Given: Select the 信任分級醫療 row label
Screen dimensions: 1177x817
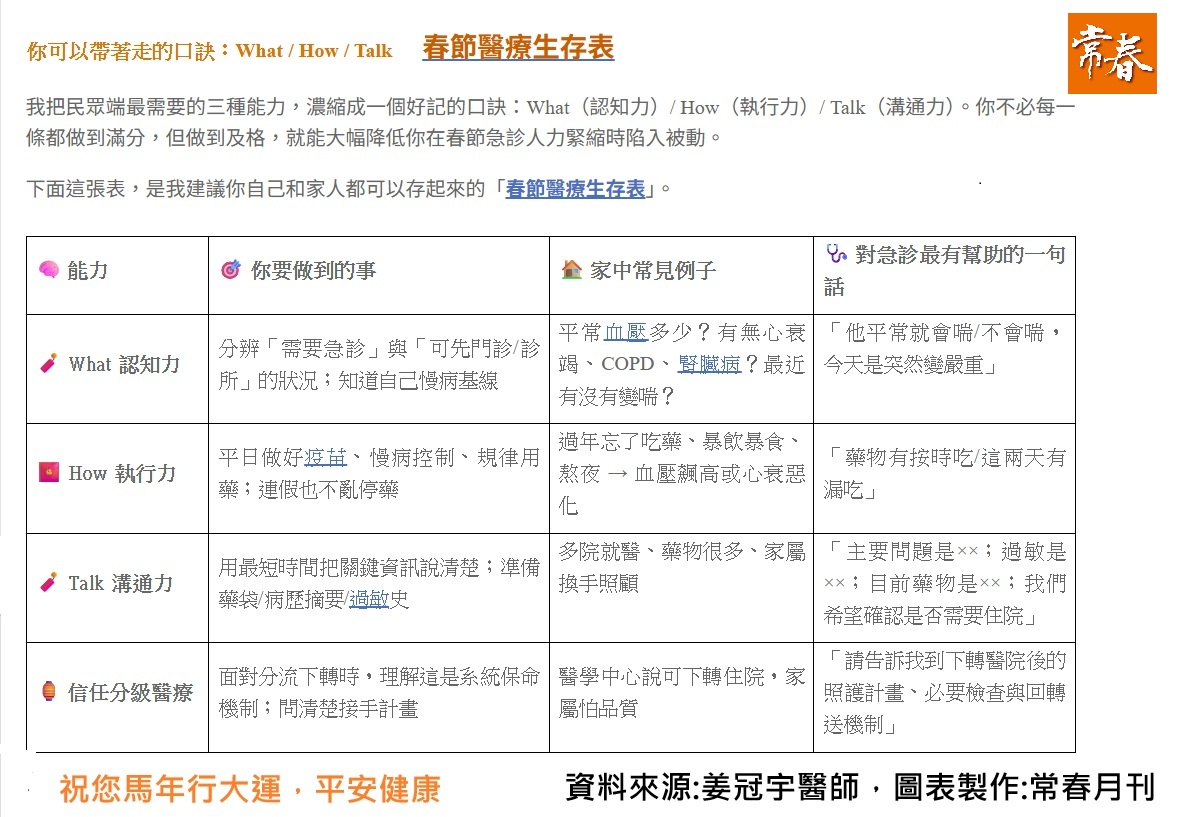Looking at the screenshot, I should coord(130,692).
